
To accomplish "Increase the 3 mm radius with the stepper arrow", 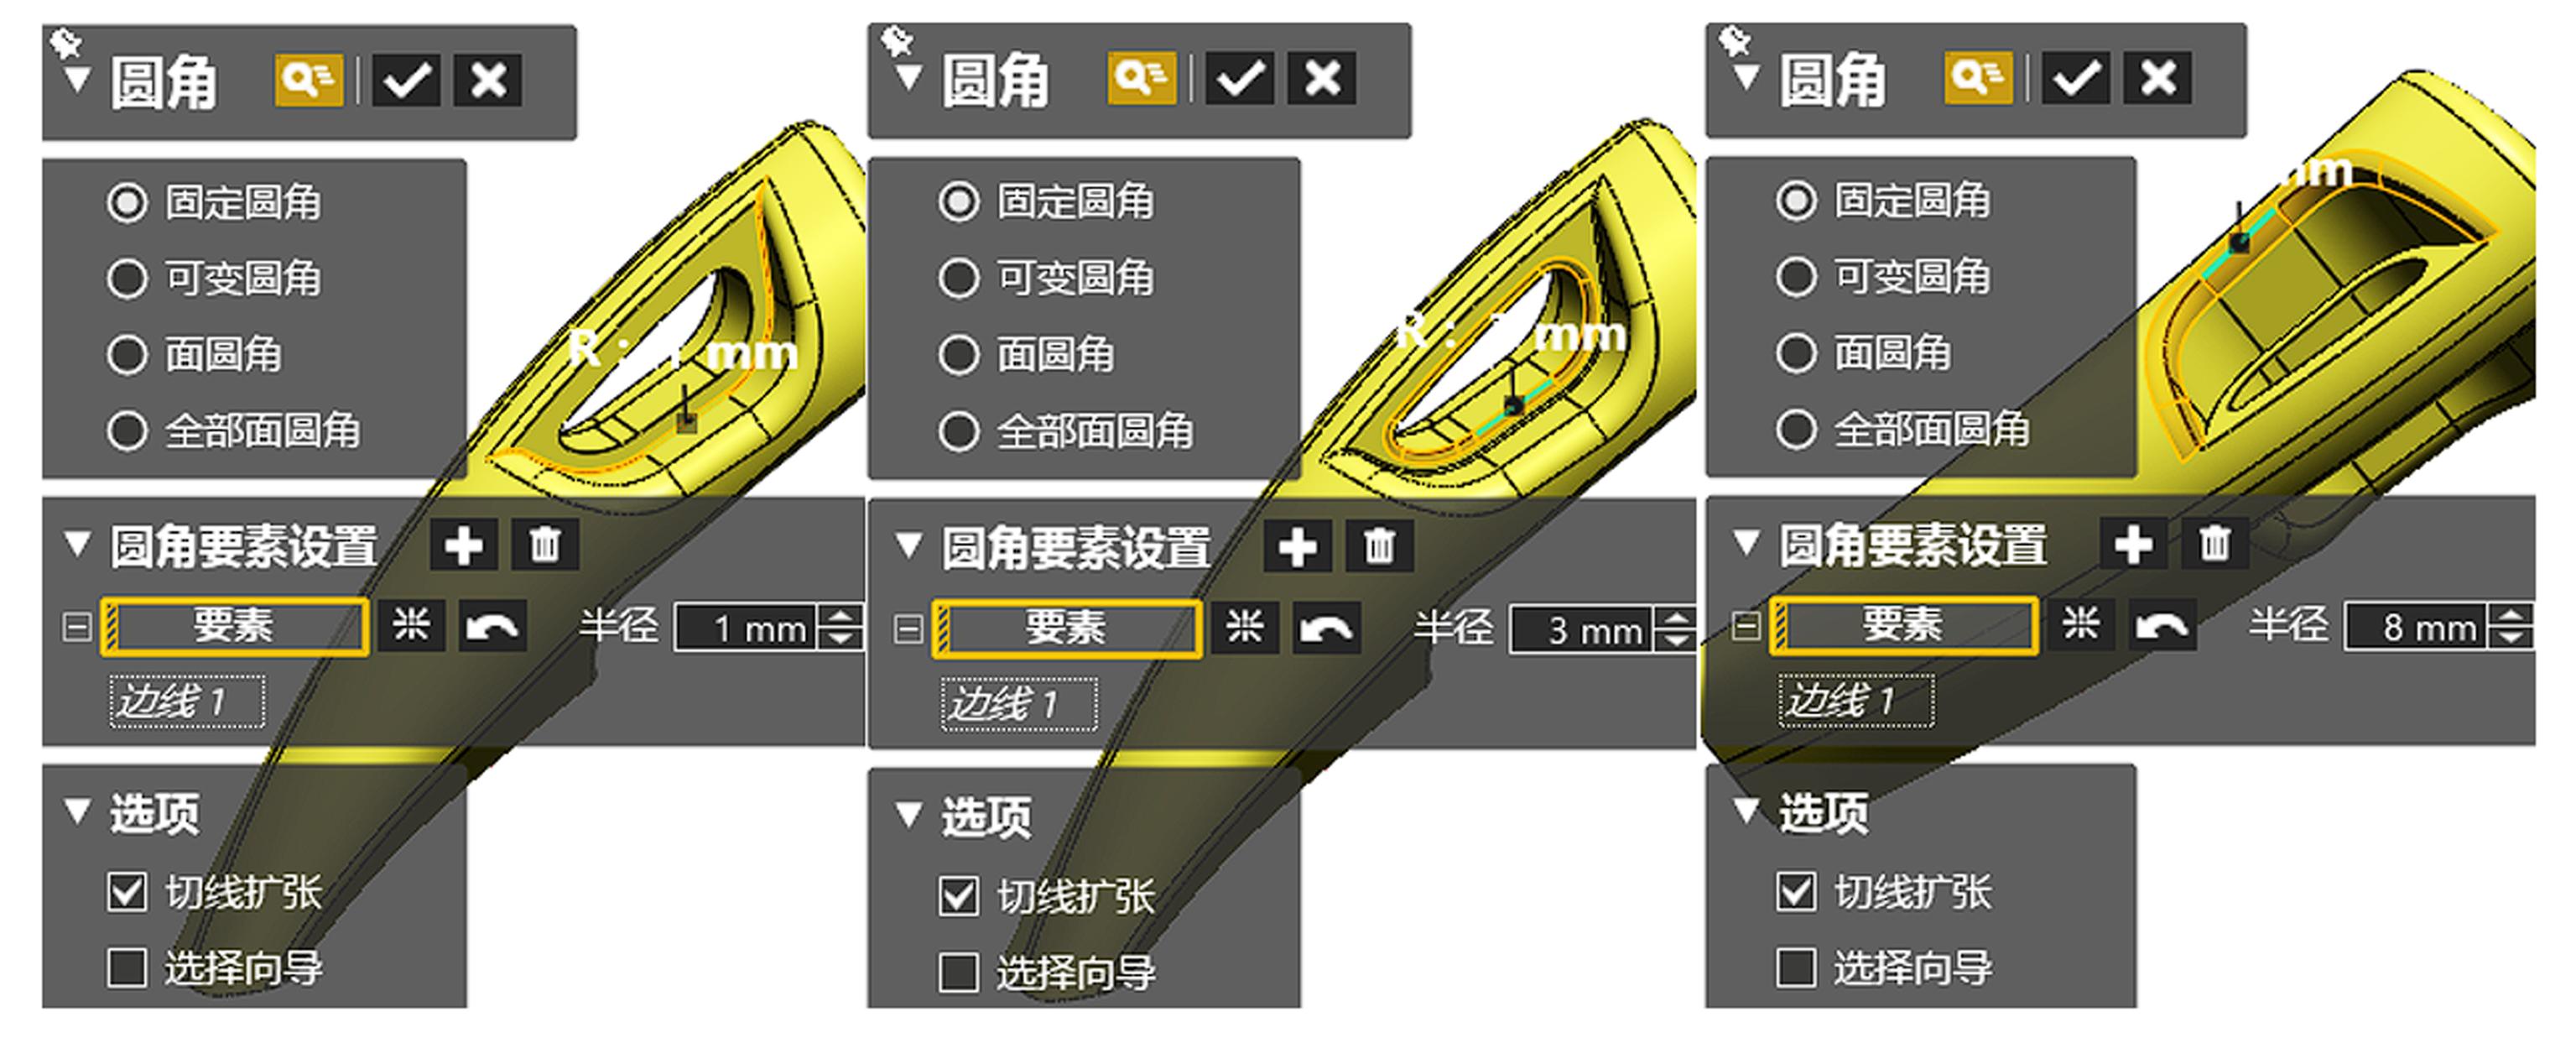I will coord(1676,617).
